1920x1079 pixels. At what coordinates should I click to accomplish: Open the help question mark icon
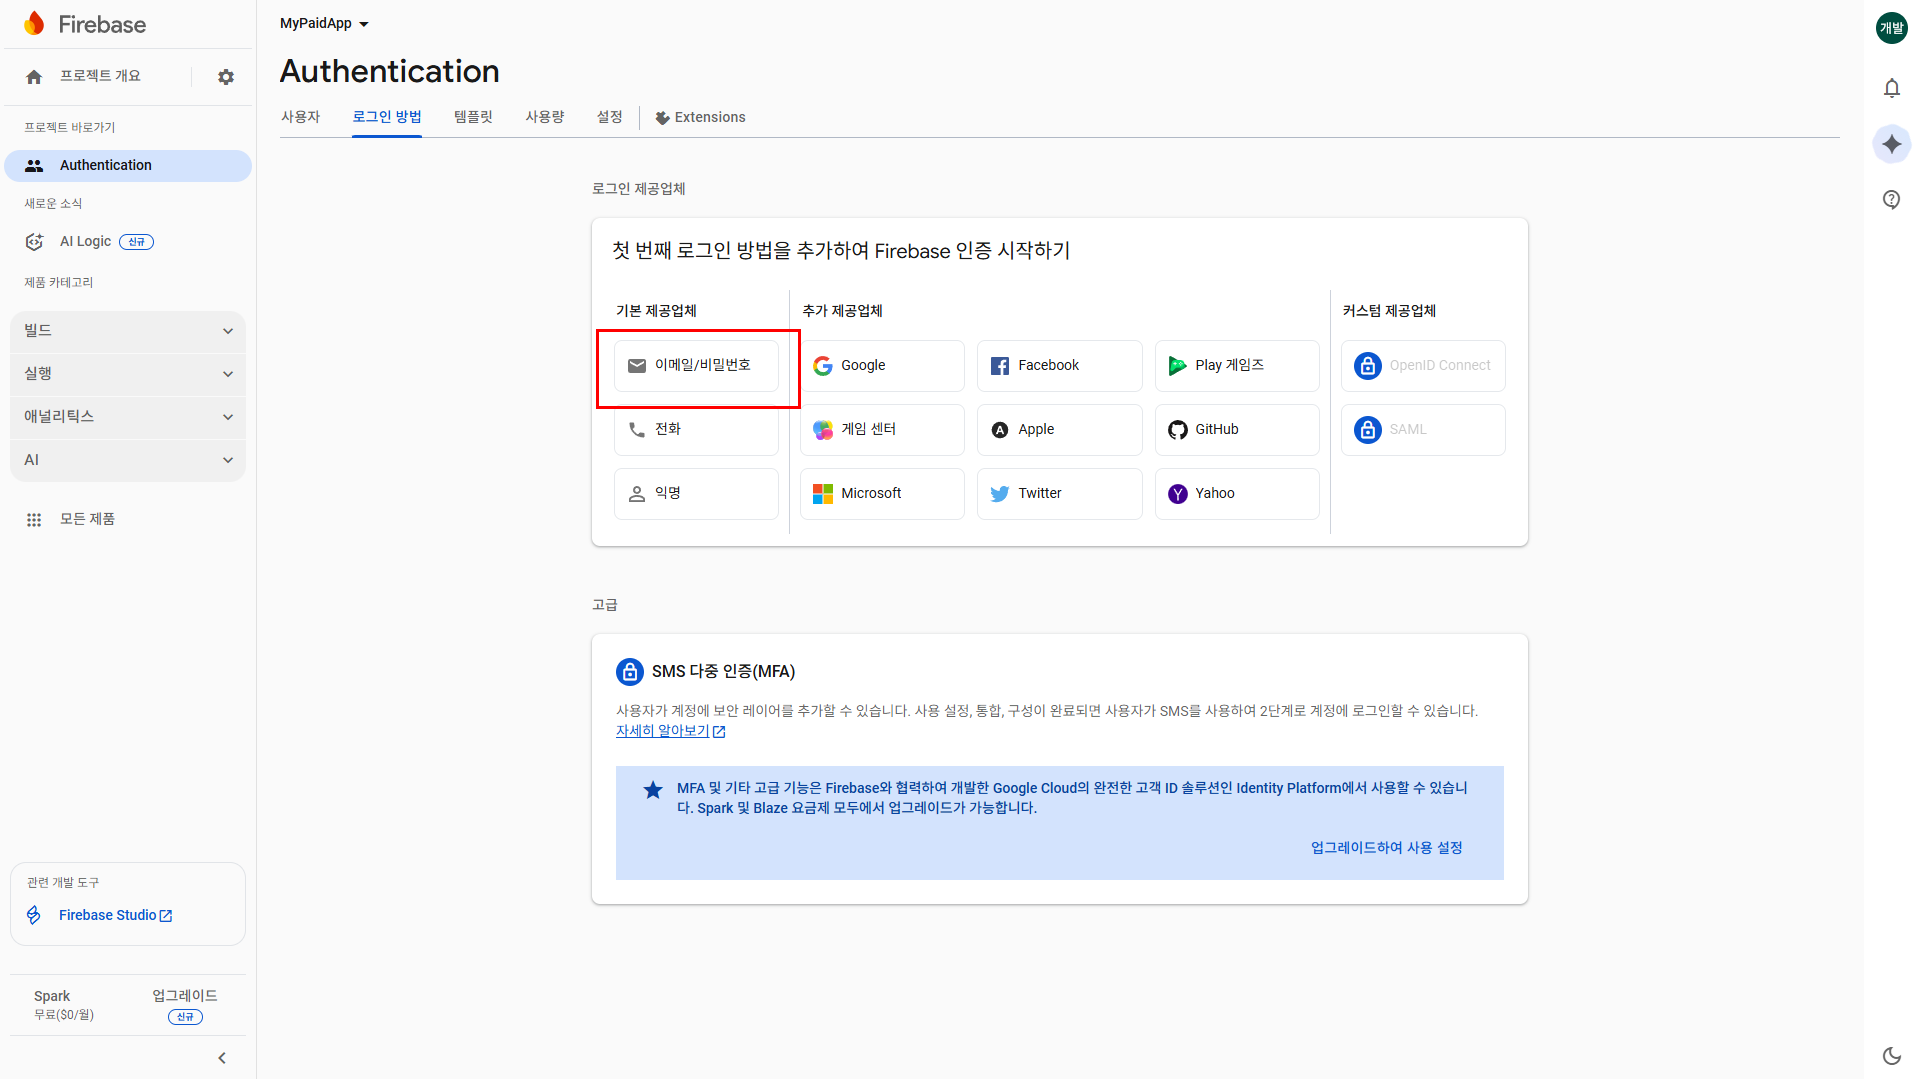pyautogui.click(x=1892, y=200)
